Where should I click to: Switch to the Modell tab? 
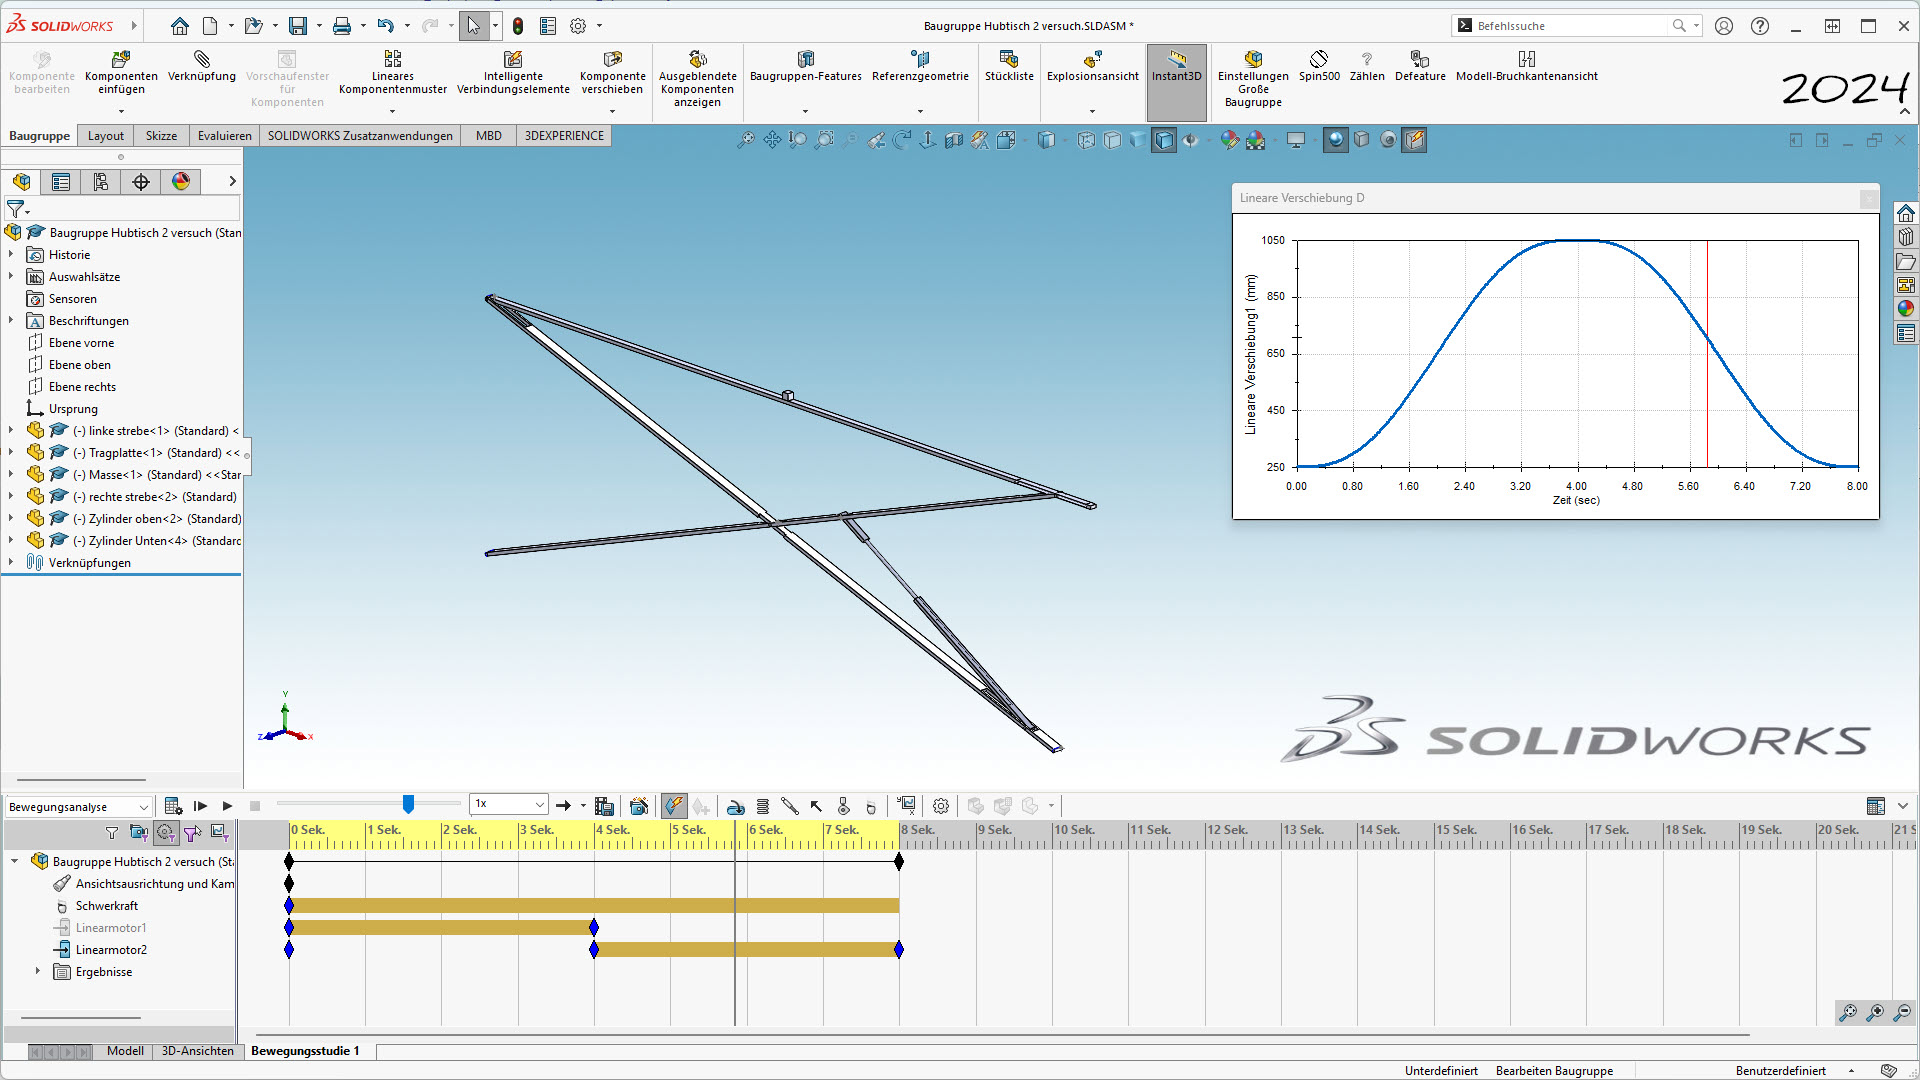pyautogui.click(x=125, y=1051)
